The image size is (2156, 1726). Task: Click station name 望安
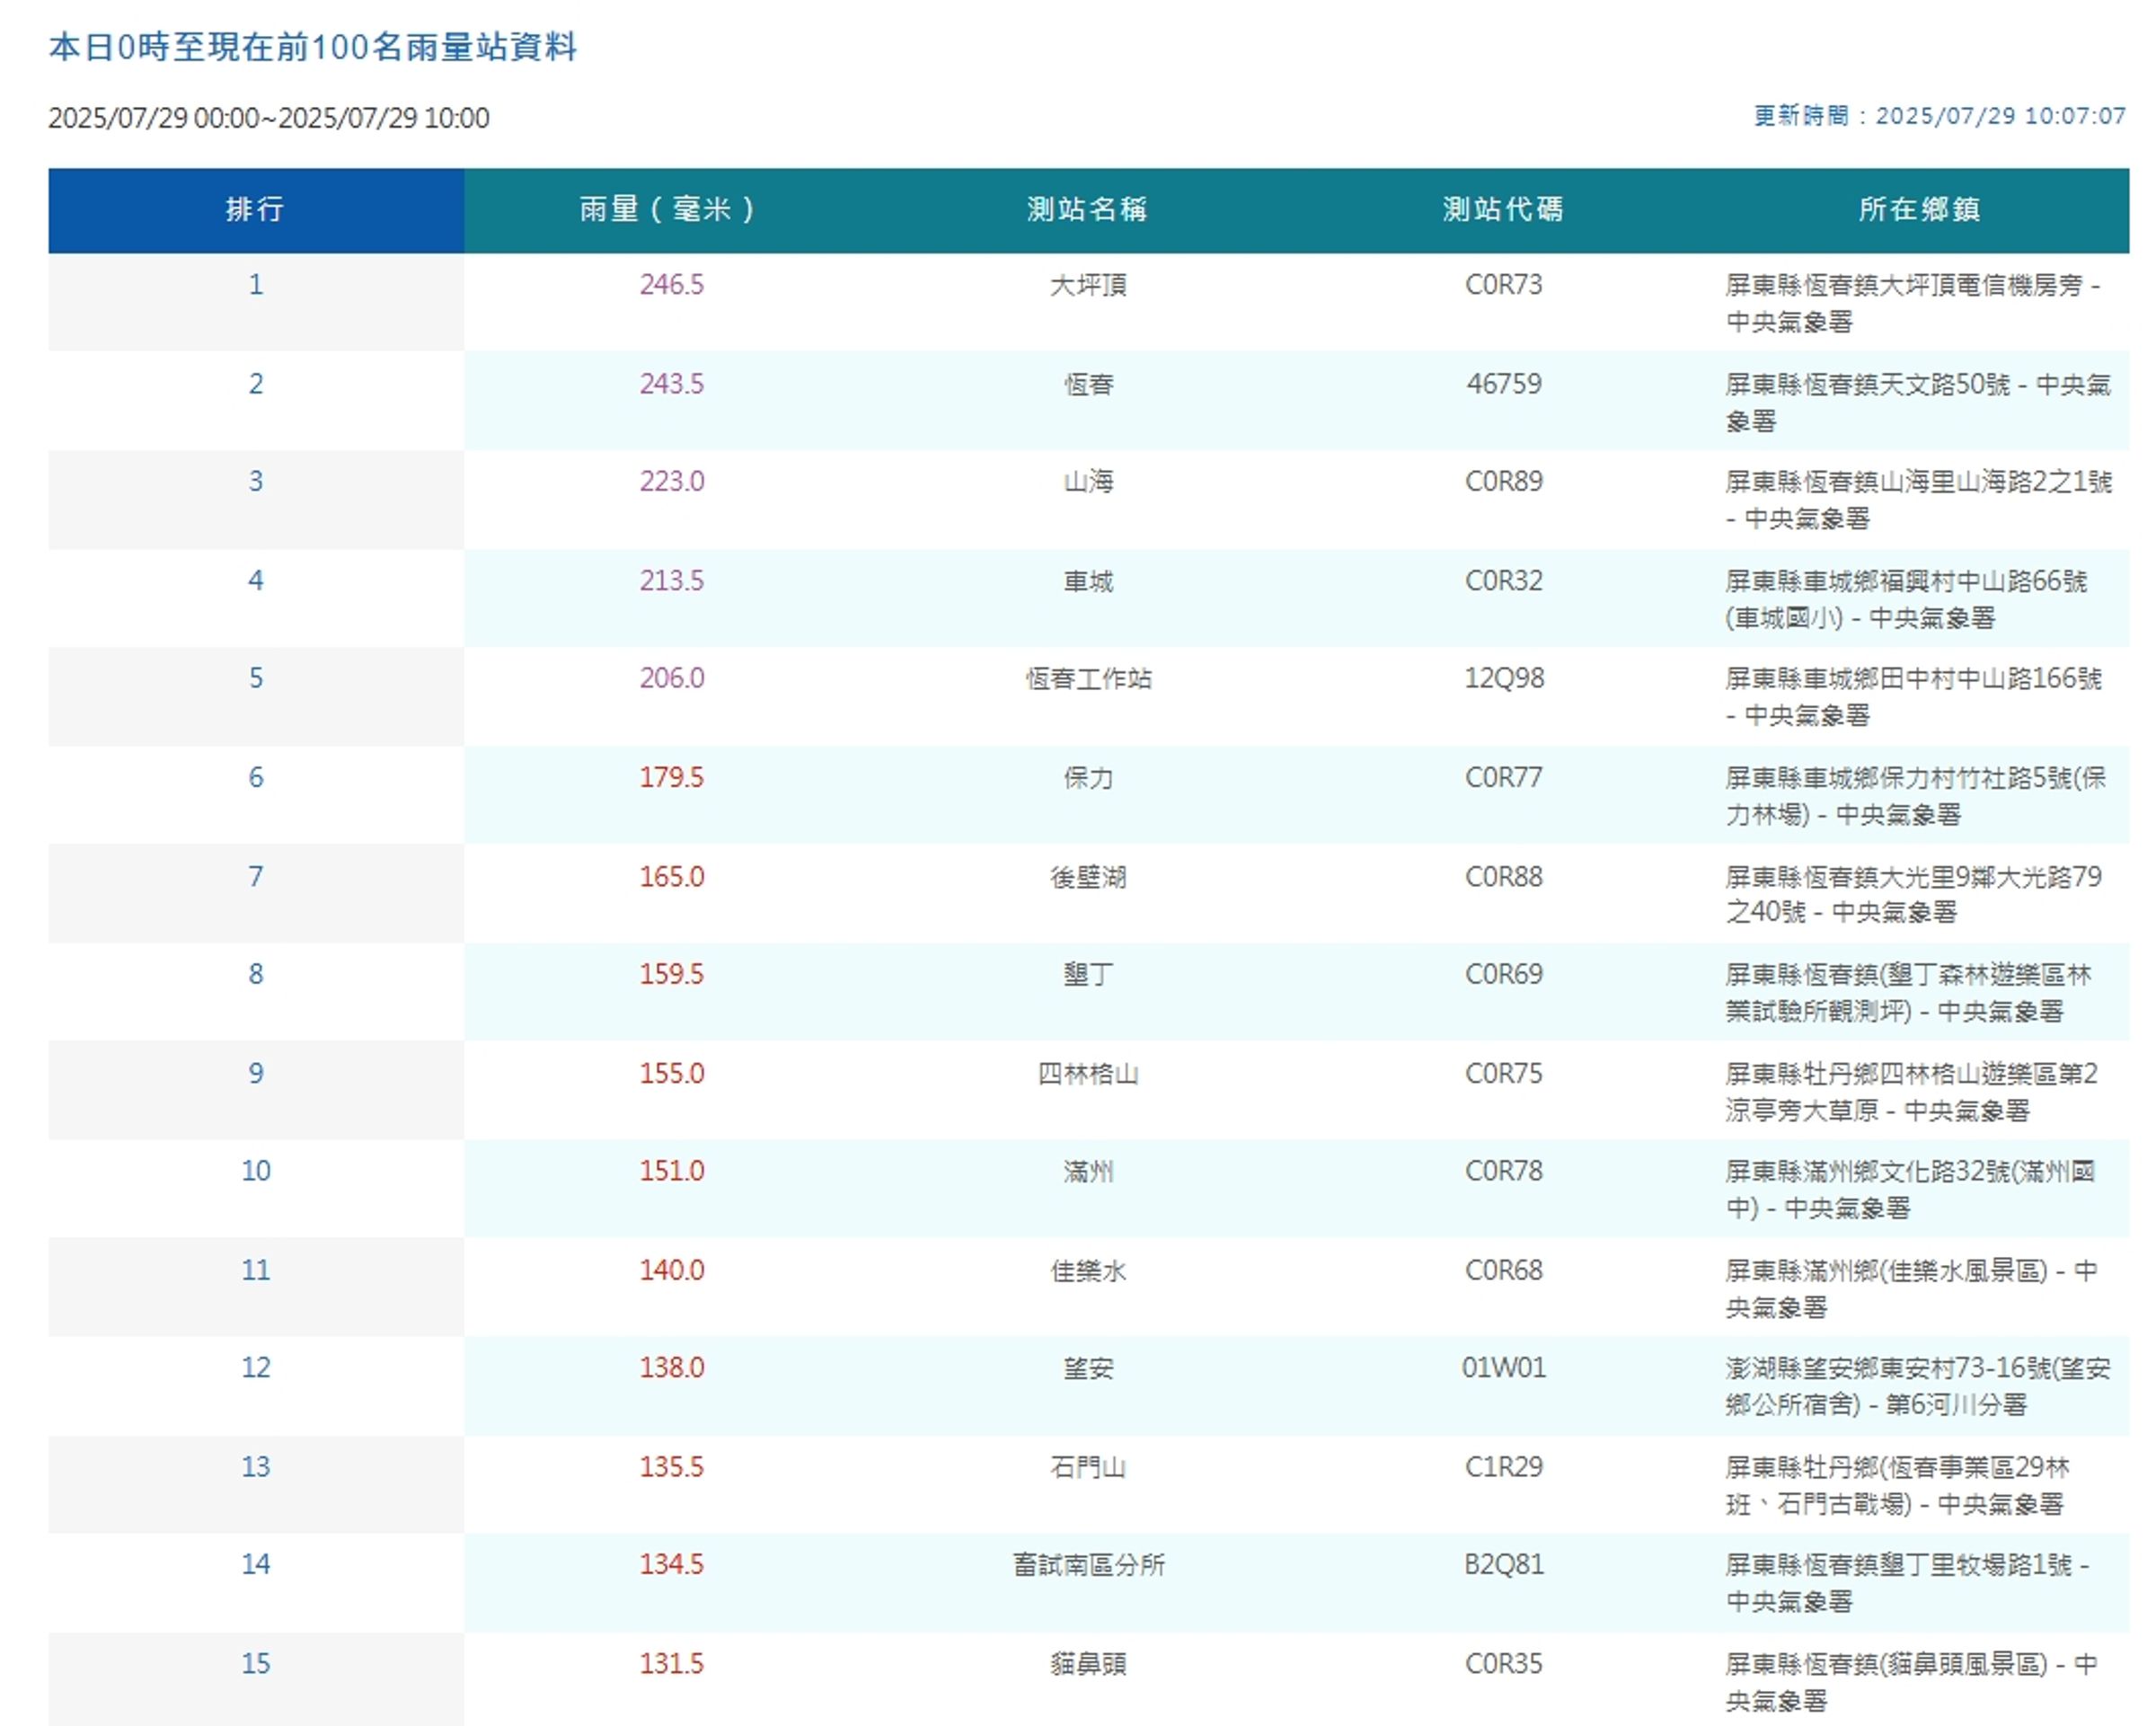click(1088, 1367)
